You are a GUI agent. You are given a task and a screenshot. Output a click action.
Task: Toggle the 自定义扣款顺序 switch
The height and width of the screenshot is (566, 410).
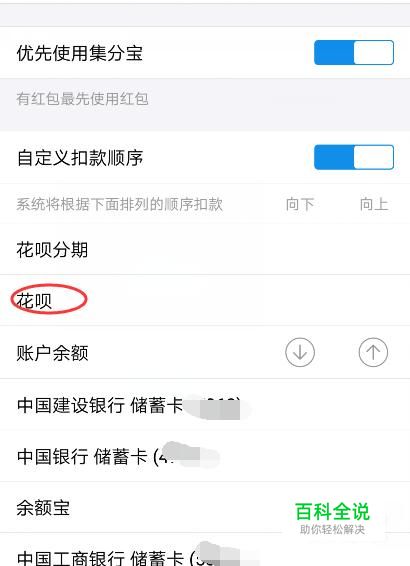pos(354,157)
